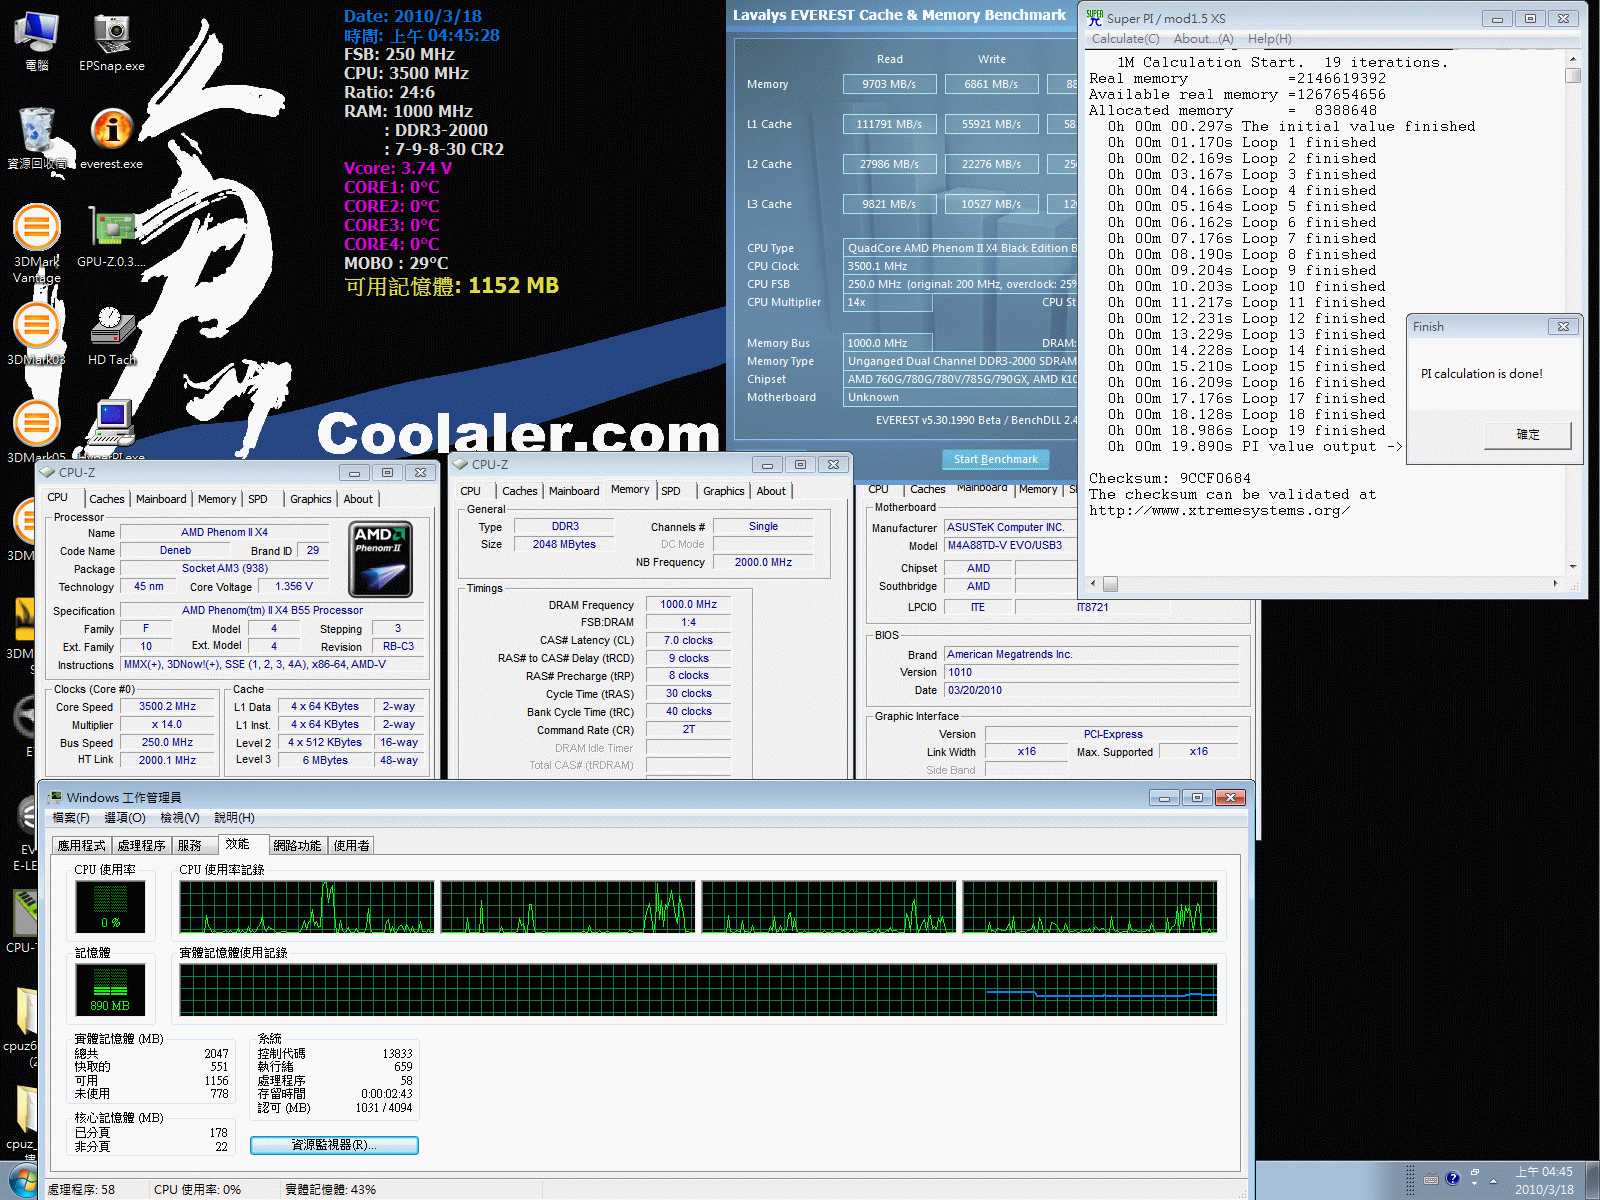Show hidden tray icons with the up arrow
The height and width of the screenshot is (1200, 1600).
pos(1494,1181)
